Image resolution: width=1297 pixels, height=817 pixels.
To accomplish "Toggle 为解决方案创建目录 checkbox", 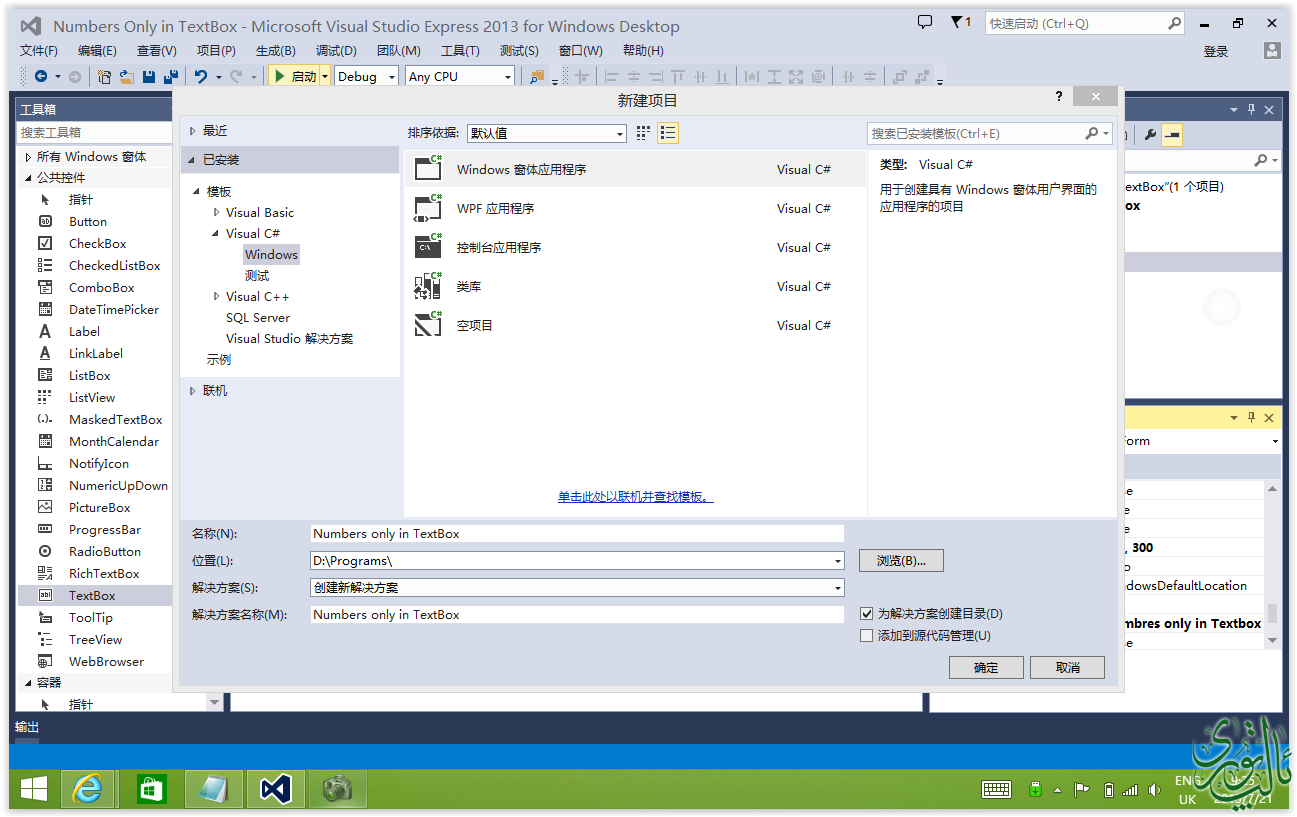I will tap(867, 613).
